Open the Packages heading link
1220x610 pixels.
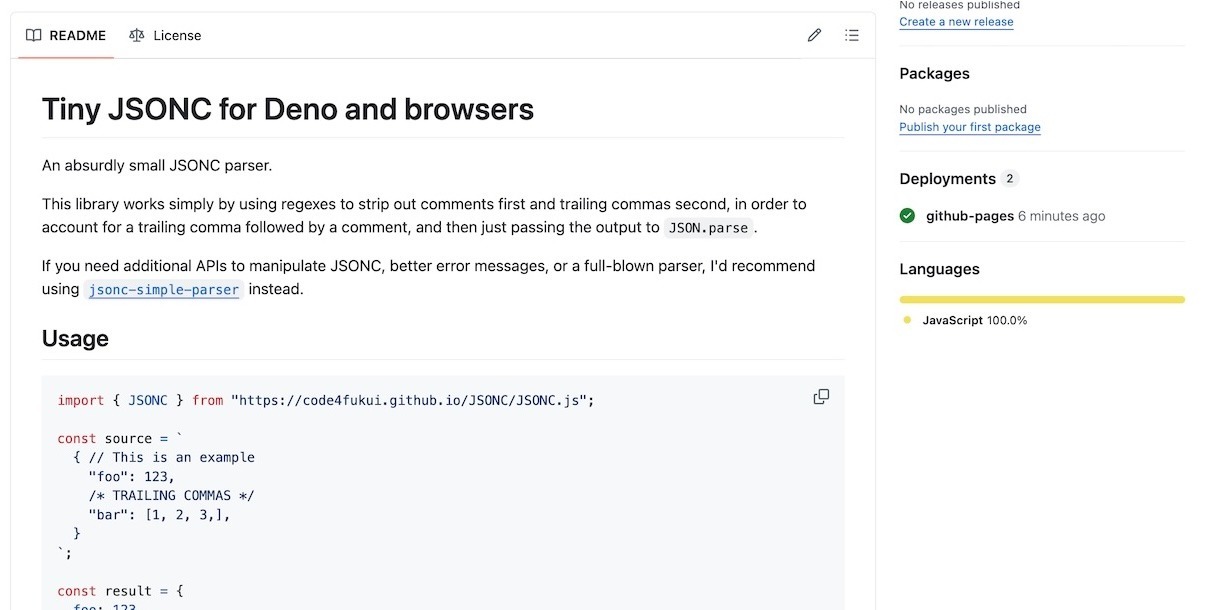934,74
